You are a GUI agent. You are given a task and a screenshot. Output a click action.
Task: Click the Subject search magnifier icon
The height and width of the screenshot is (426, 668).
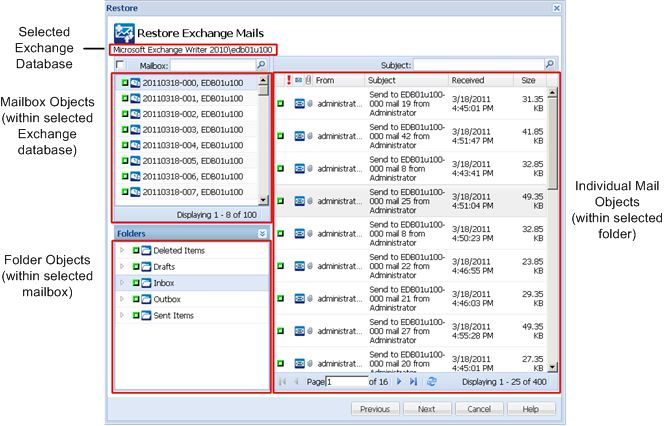pyautogui.click(x=549, y=64)
